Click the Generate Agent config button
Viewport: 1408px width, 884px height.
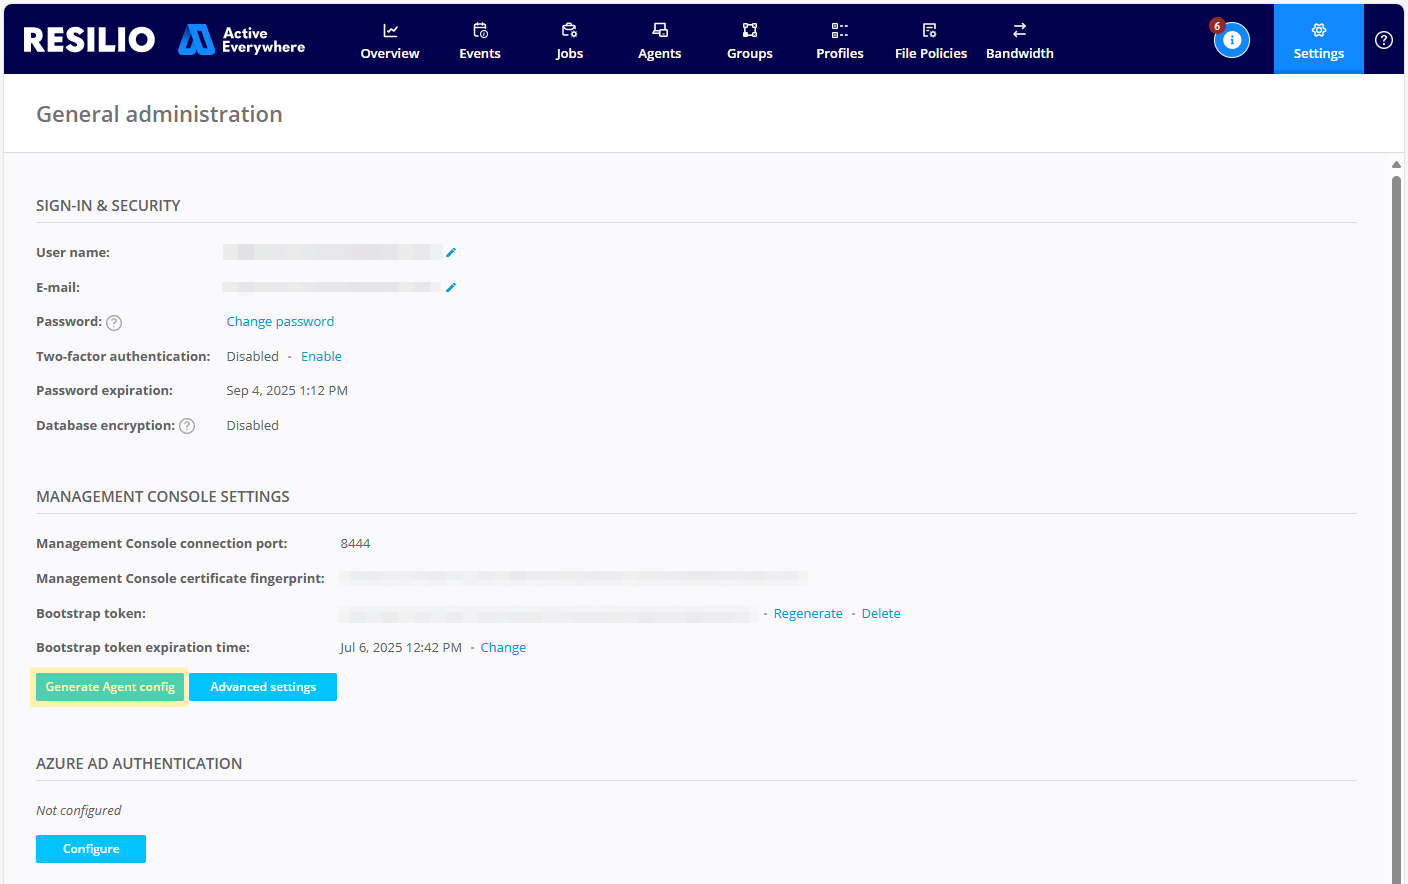pos(109,687)
